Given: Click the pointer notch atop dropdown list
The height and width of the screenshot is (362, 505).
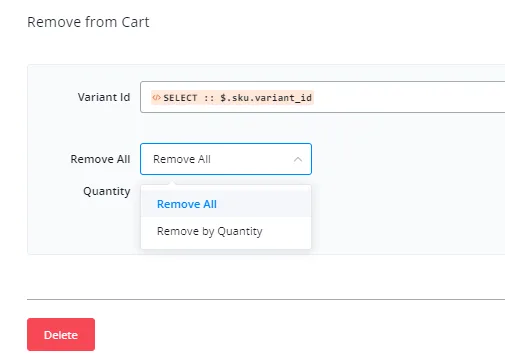Looking at the screenshot, I should click(172, 183).
